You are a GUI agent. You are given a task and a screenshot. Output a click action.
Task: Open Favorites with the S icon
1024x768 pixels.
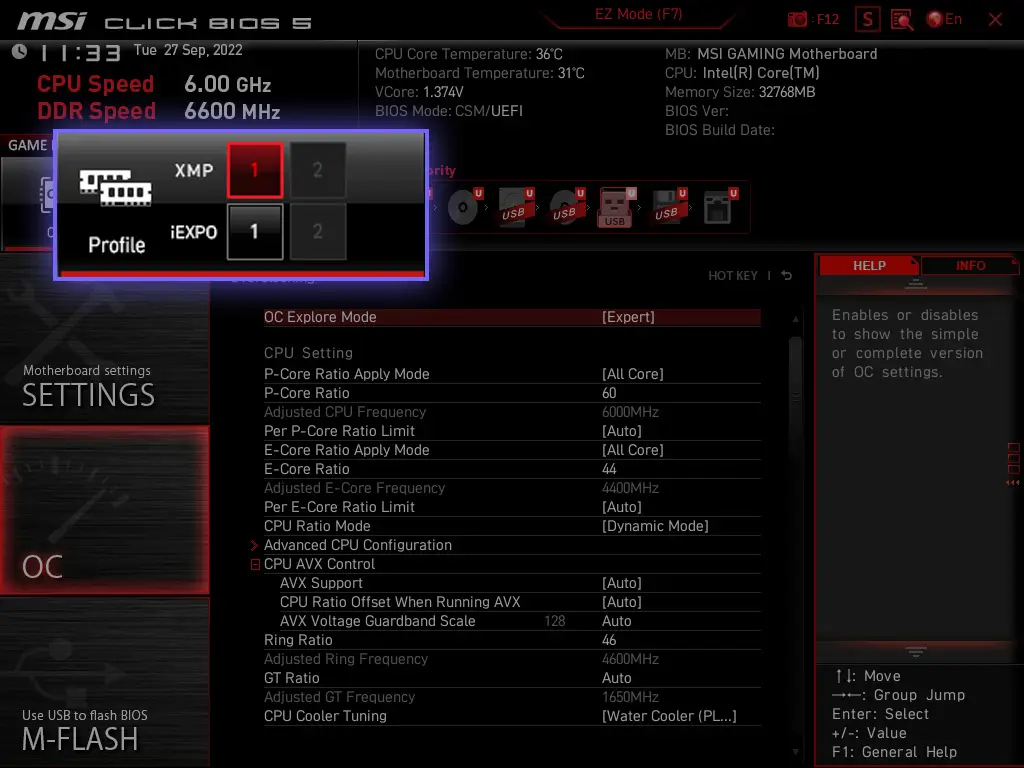(866, 18)
